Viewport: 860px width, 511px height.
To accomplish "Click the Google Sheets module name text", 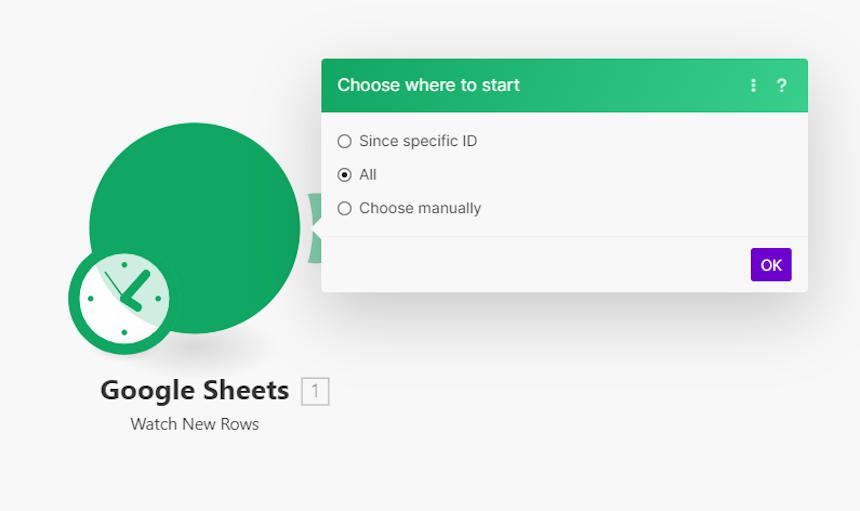I will 195,390.
